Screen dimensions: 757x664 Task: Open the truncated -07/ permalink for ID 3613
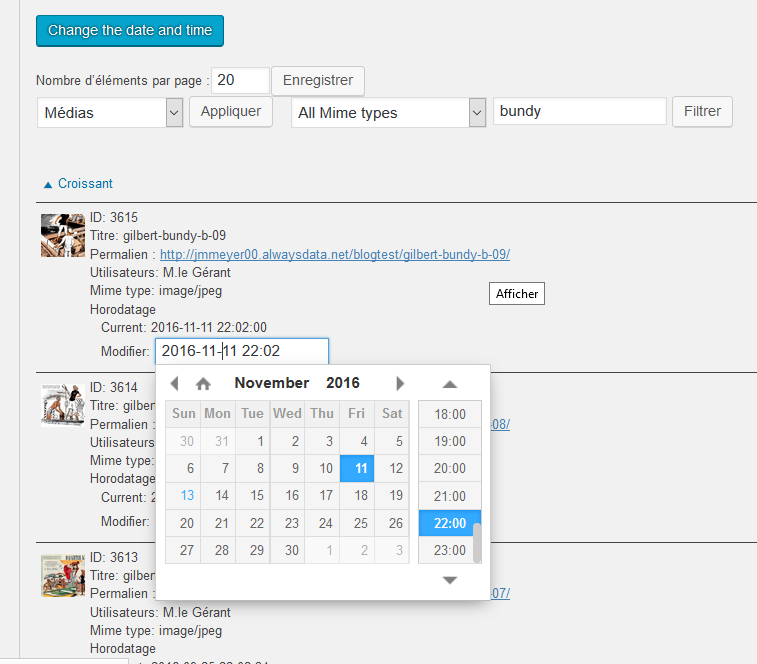point(501,593)
